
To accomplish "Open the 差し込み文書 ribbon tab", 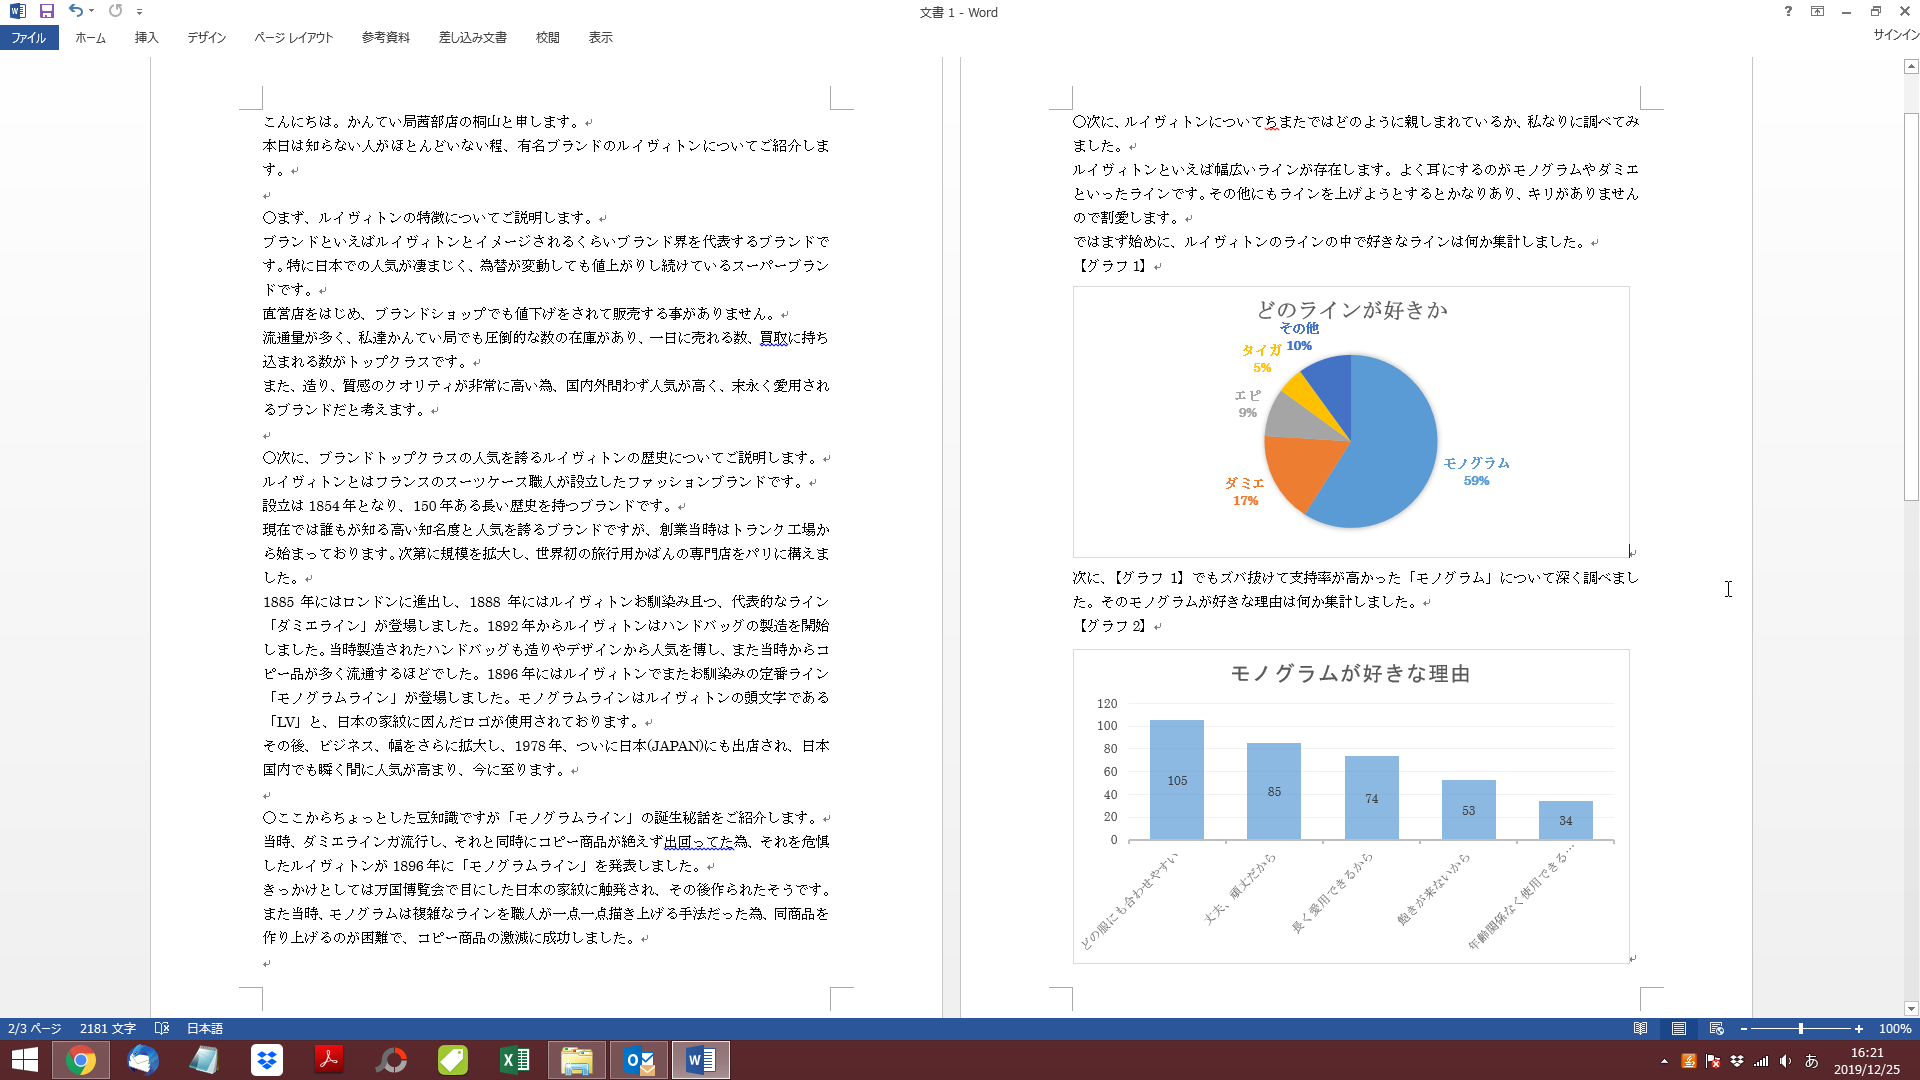I will [x=473, y=38].
